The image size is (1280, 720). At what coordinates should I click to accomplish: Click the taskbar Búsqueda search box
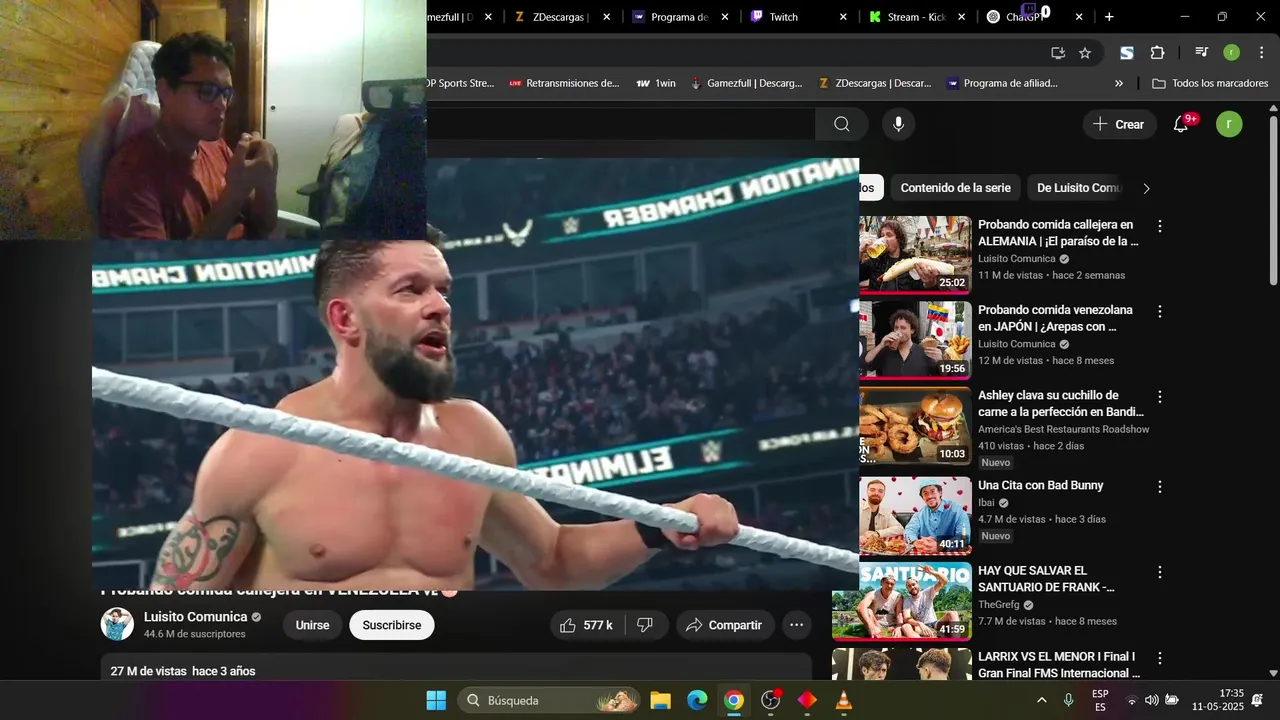point(549,700)
